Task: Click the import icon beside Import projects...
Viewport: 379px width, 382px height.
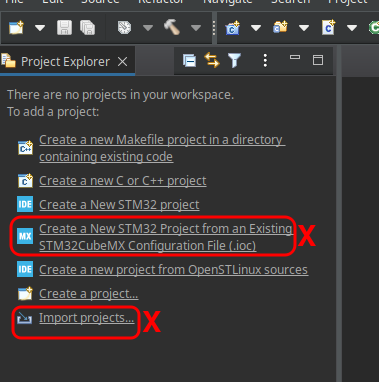Action: (x=25, y=318)
